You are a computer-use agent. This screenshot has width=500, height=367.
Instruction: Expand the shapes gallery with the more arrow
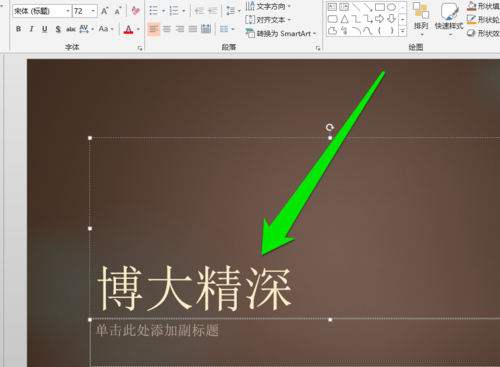[x=403, y=31]
